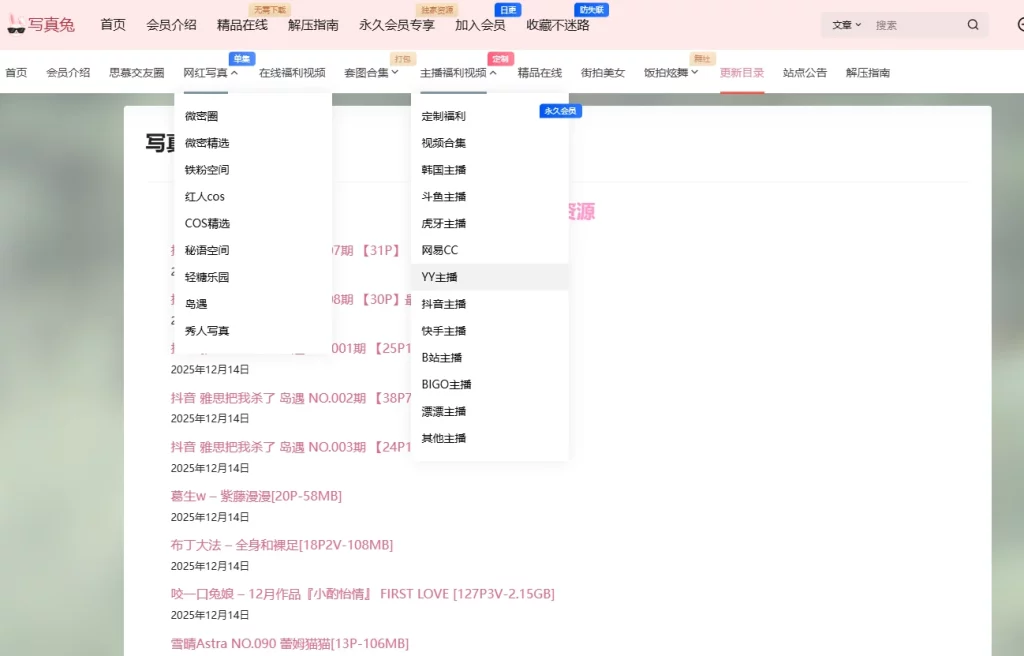
Task: Select YY主播 from the submenu
Action: pos(440,277)
